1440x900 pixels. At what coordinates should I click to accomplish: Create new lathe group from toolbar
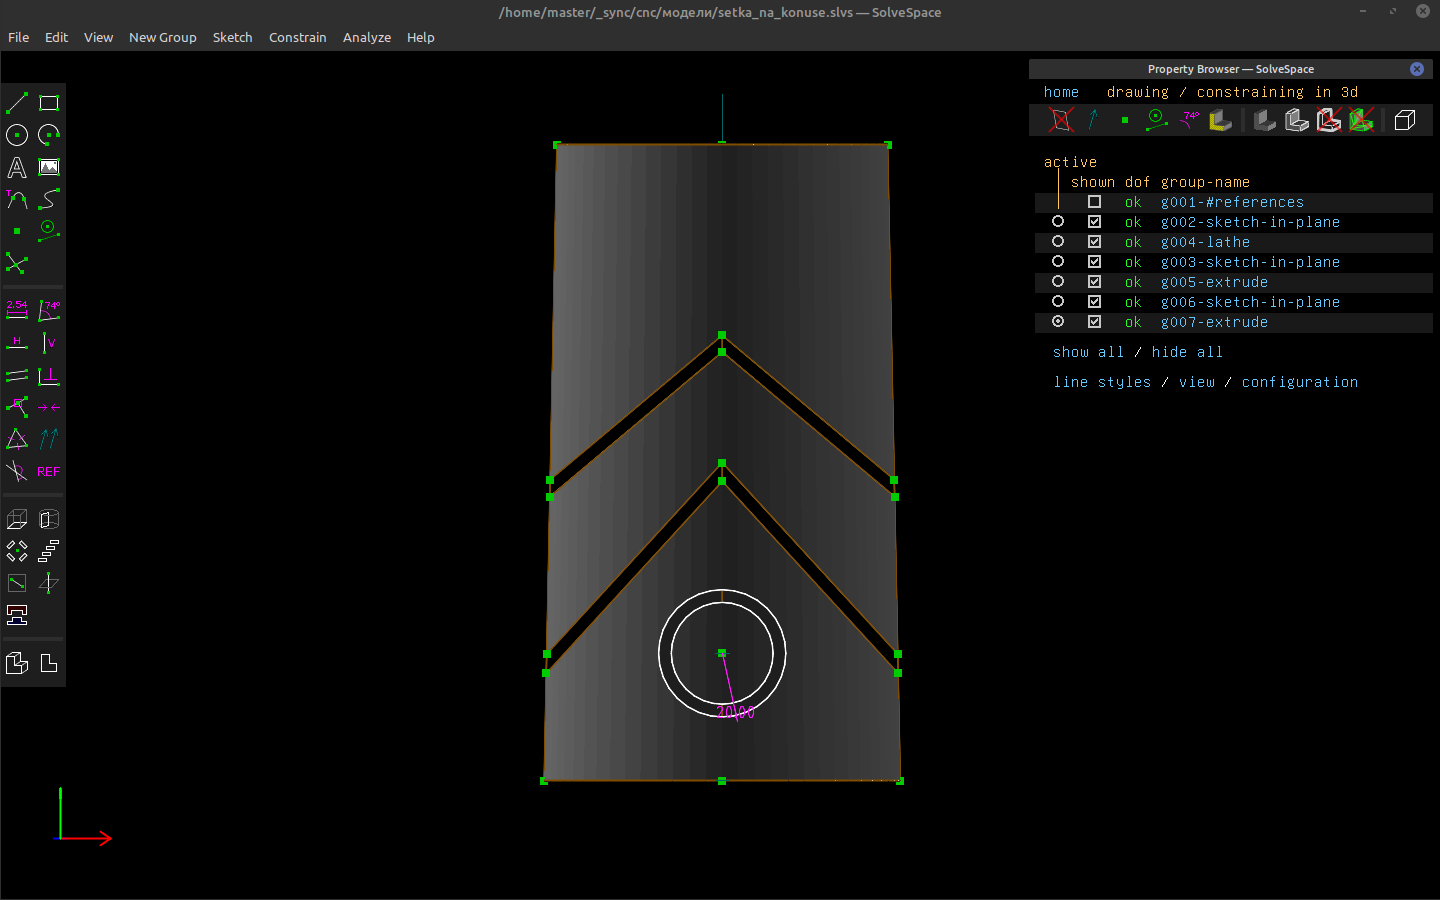49,519
